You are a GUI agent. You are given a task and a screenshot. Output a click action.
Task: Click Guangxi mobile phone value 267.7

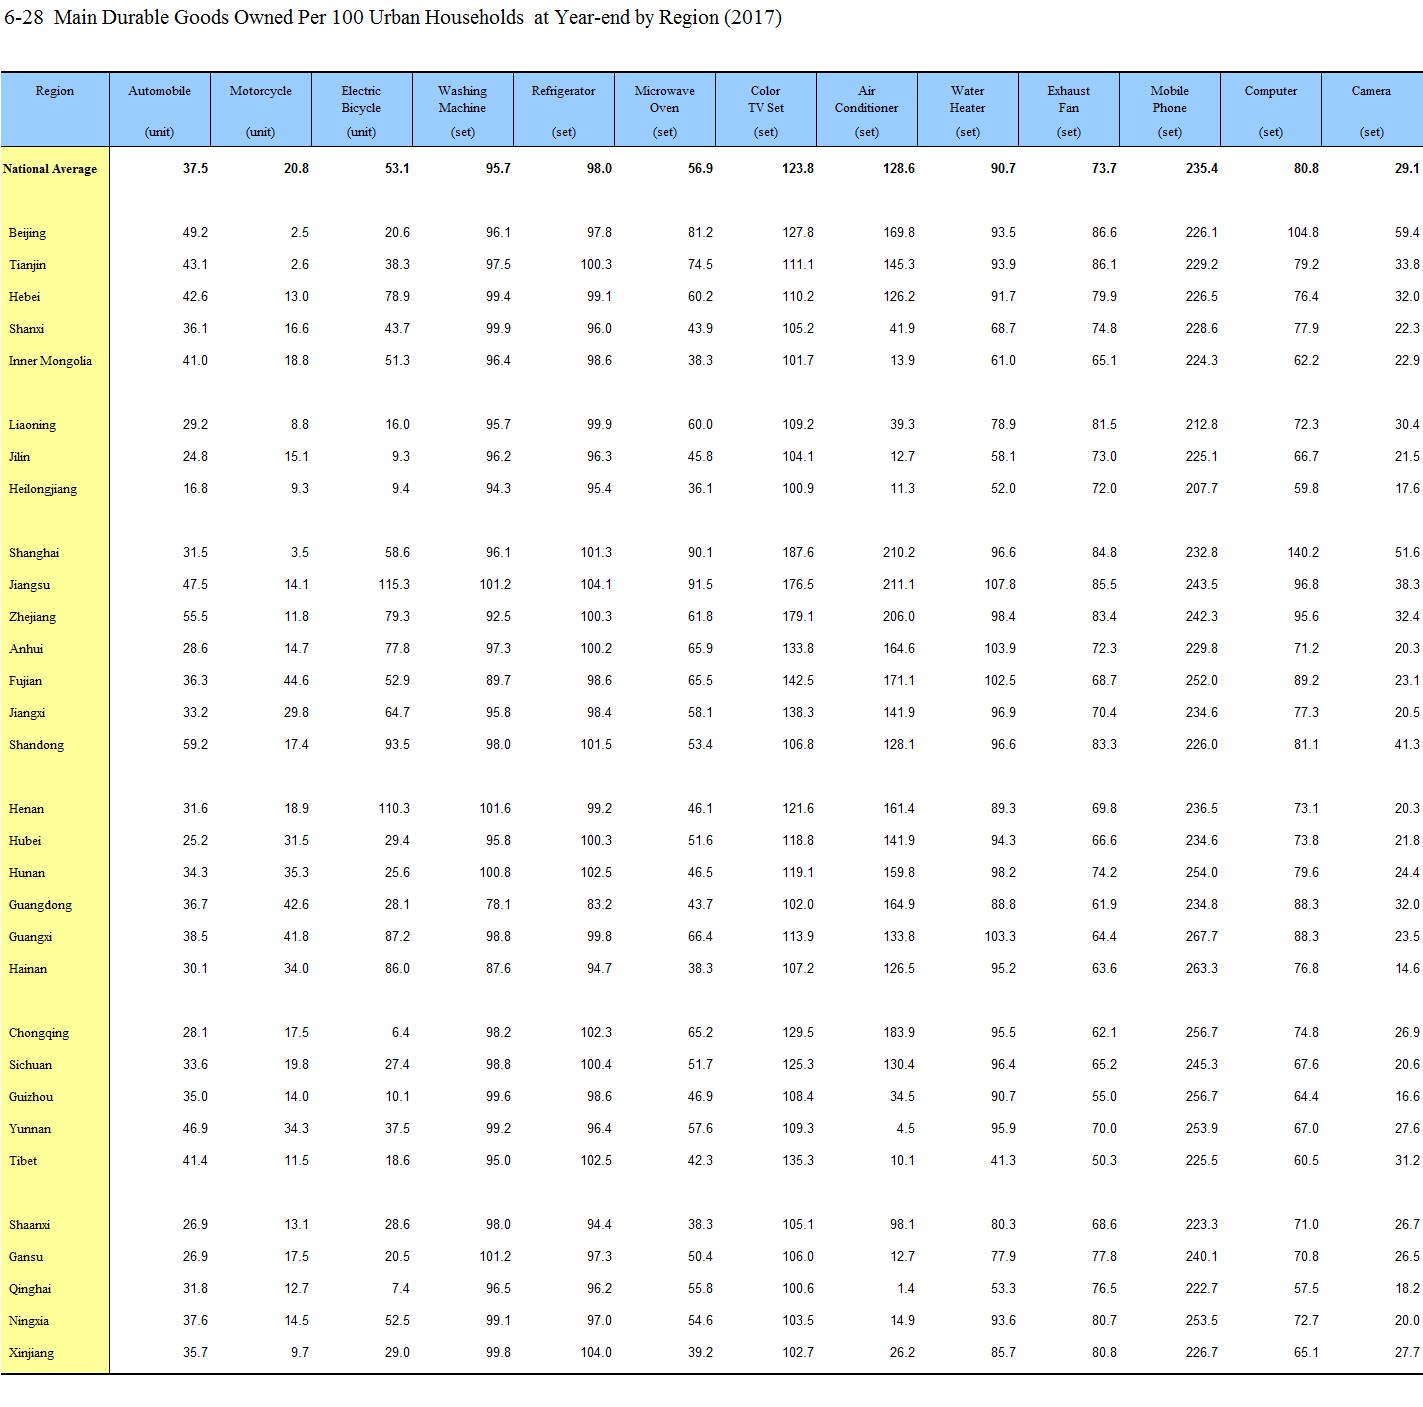1202,937
